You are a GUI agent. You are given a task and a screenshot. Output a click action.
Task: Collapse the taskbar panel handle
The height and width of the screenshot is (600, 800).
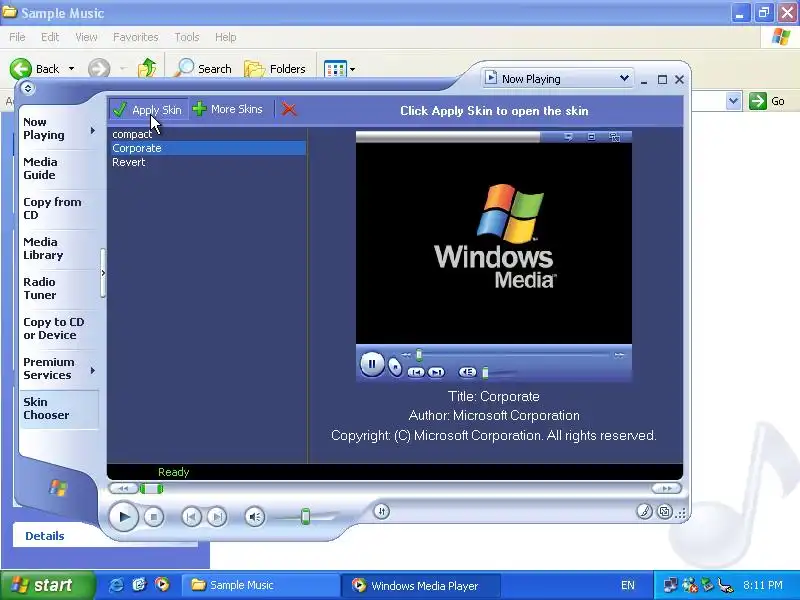pos(103,273)
